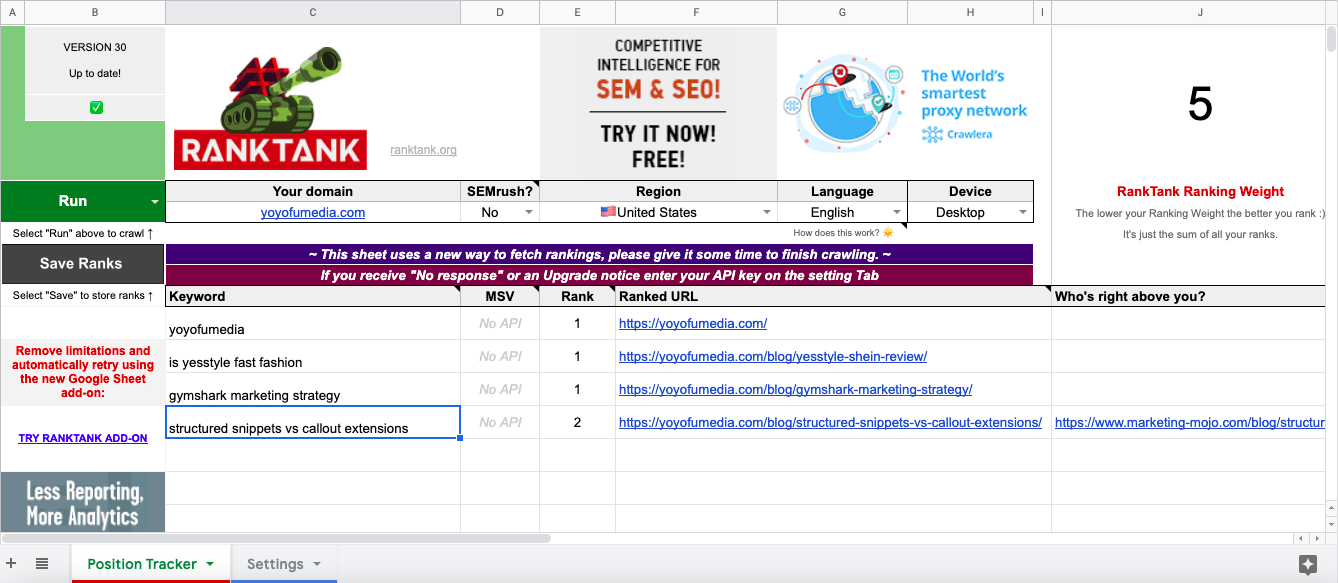Expand the Region United States dropdown
The width and height of the screenshot is (1338, 583).
click(767, 213)
